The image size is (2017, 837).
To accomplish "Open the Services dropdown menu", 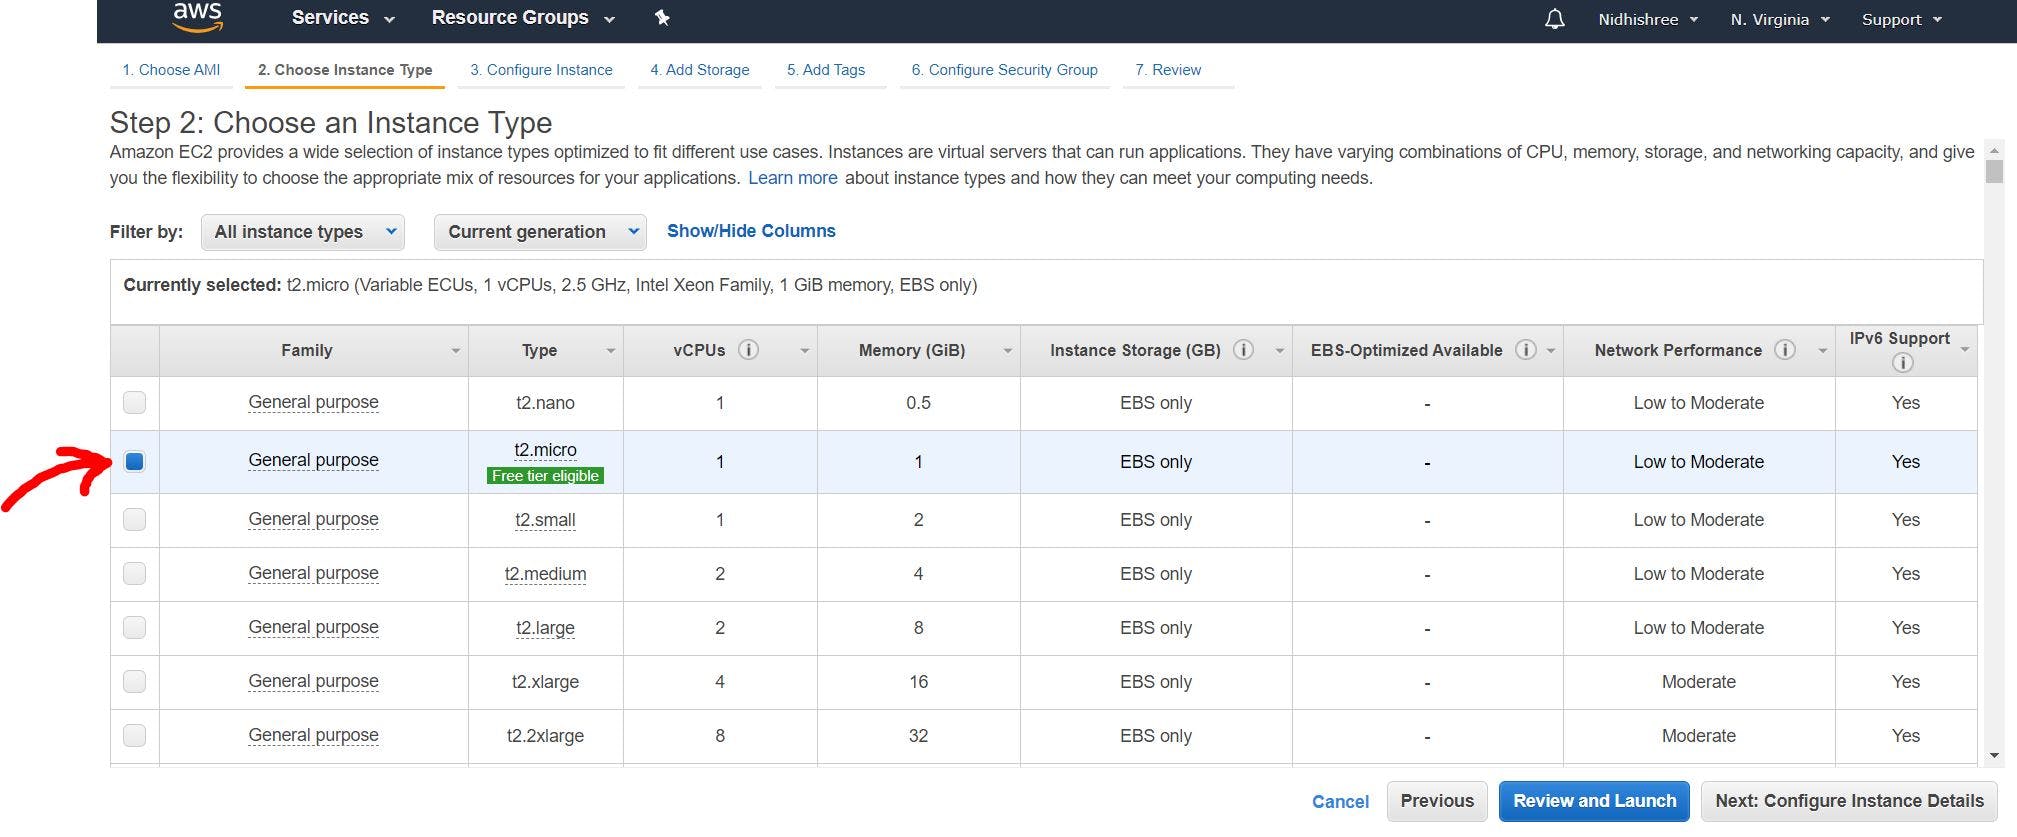I will point(343,18).
